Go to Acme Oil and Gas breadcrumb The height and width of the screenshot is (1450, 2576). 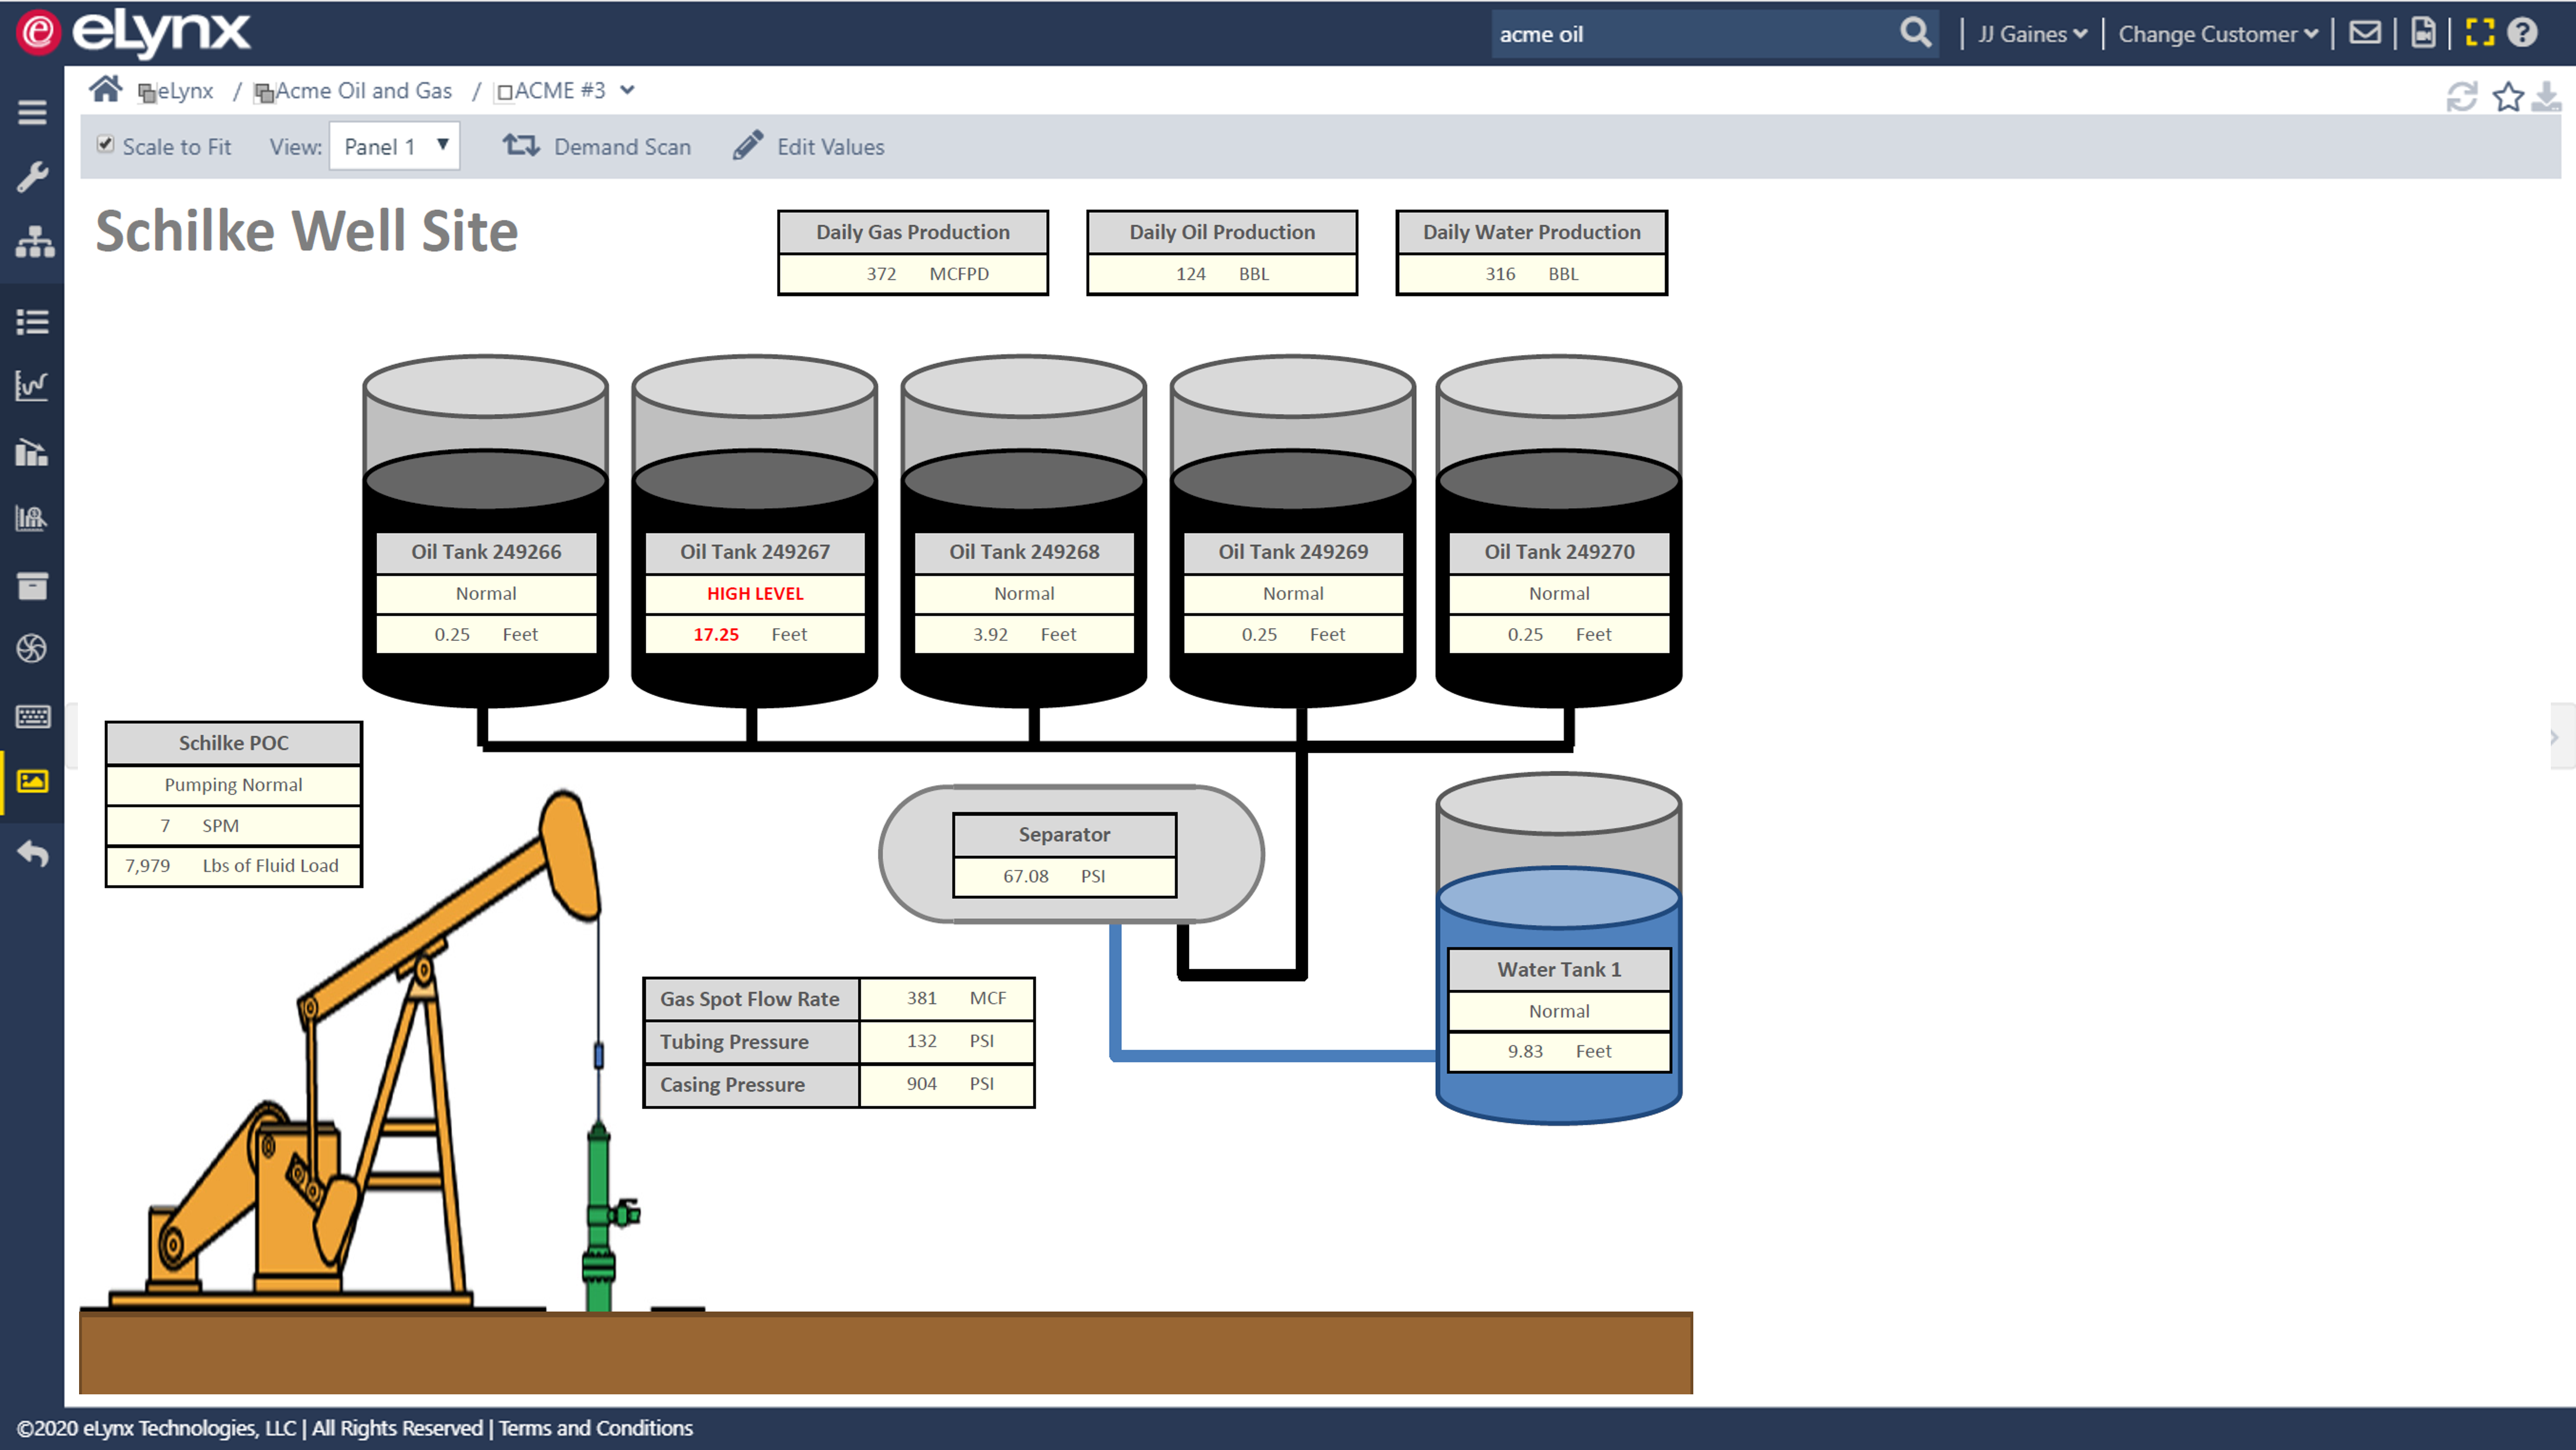click(363, 91)
